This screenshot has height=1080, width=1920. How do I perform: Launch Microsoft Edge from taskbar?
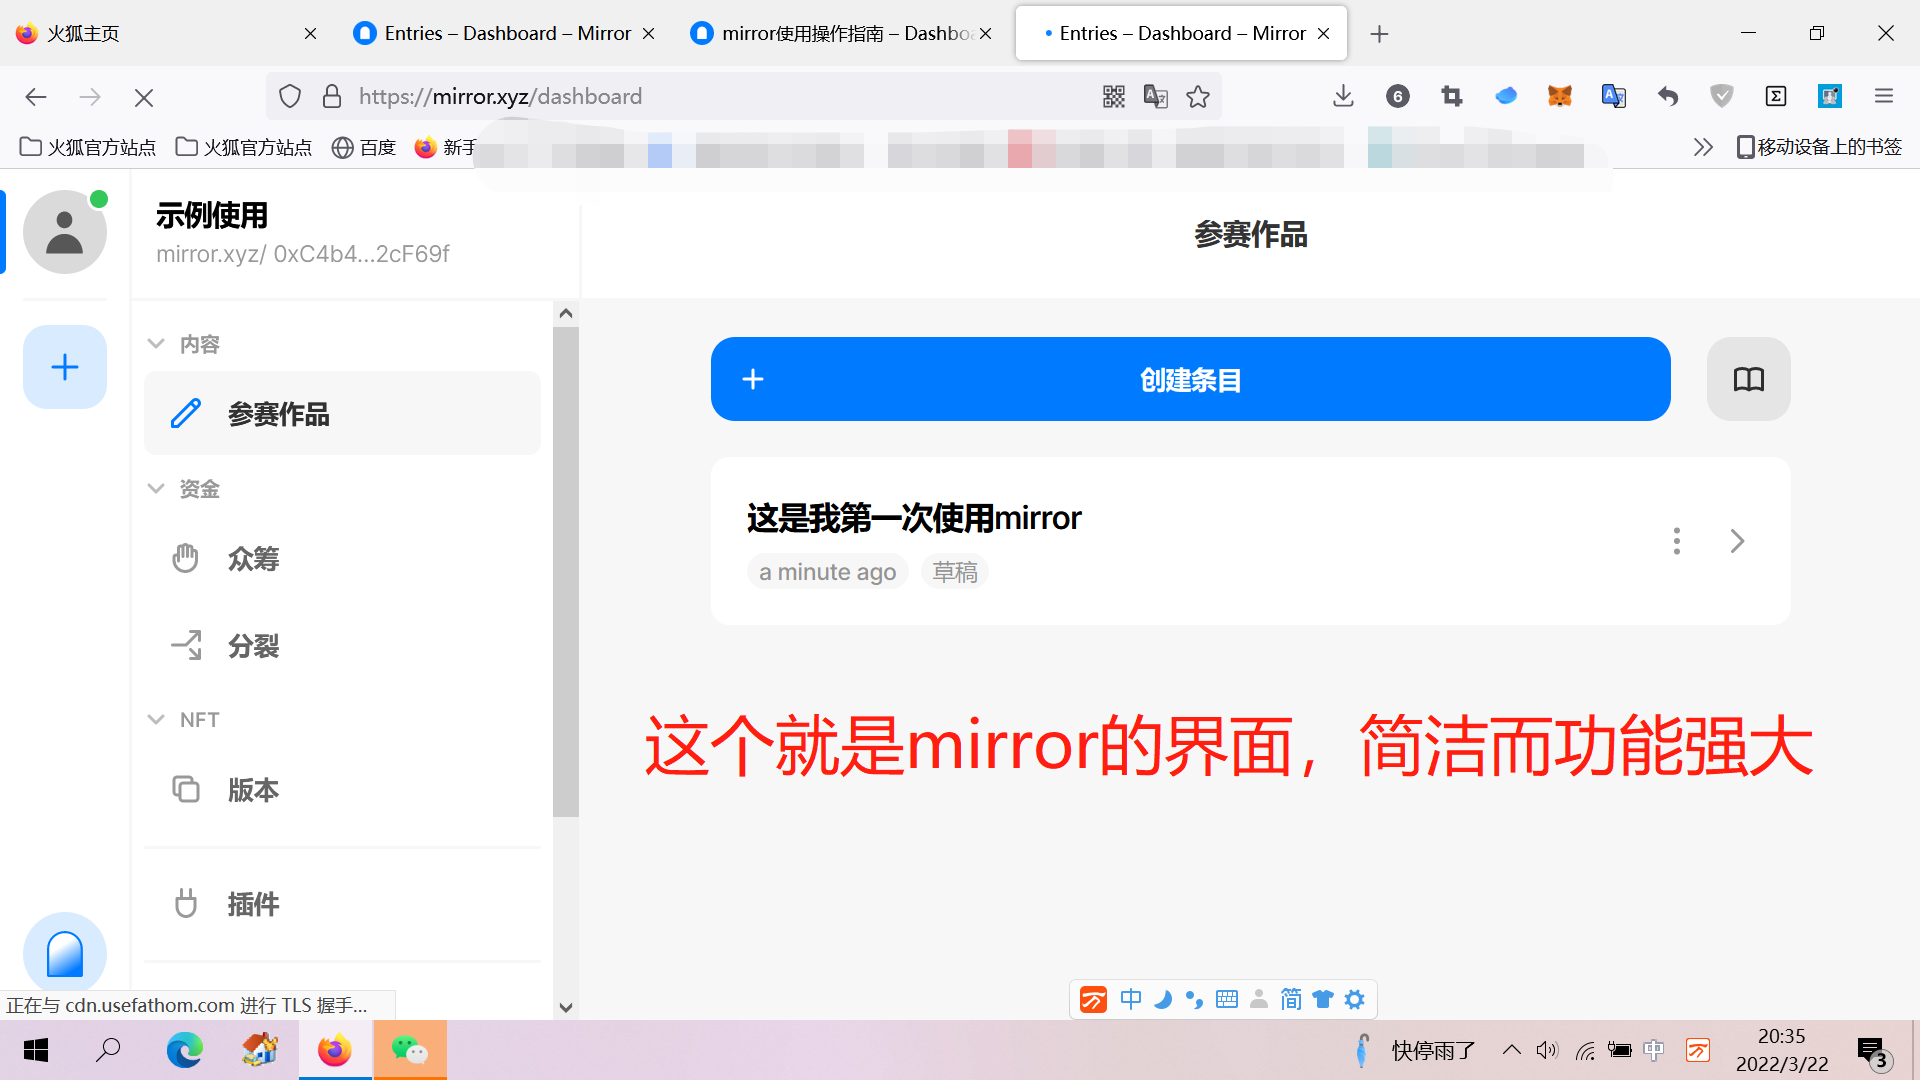[x=184, y=1050]
